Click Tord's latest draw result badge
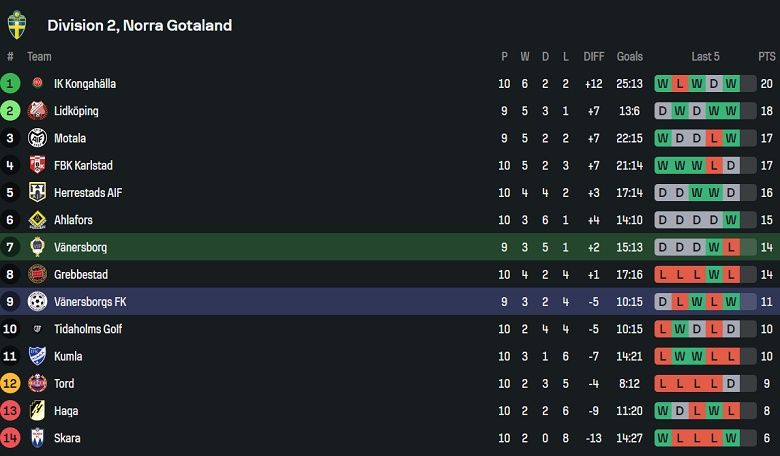 (731, 383)
